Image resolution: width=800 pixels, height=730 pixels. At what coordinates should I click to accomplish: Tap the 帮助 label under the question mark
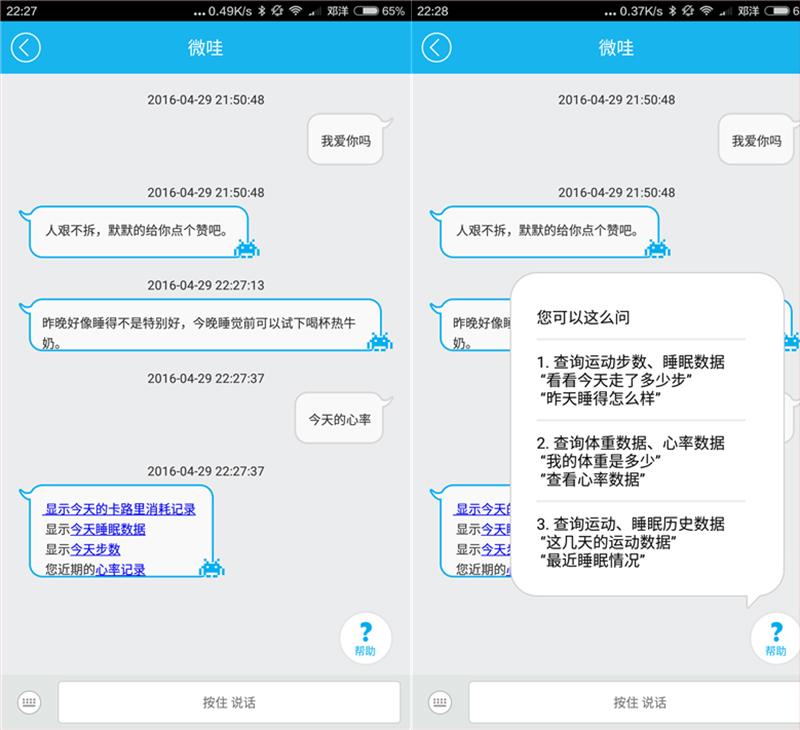pyautogui.click(x=363, y=649)
